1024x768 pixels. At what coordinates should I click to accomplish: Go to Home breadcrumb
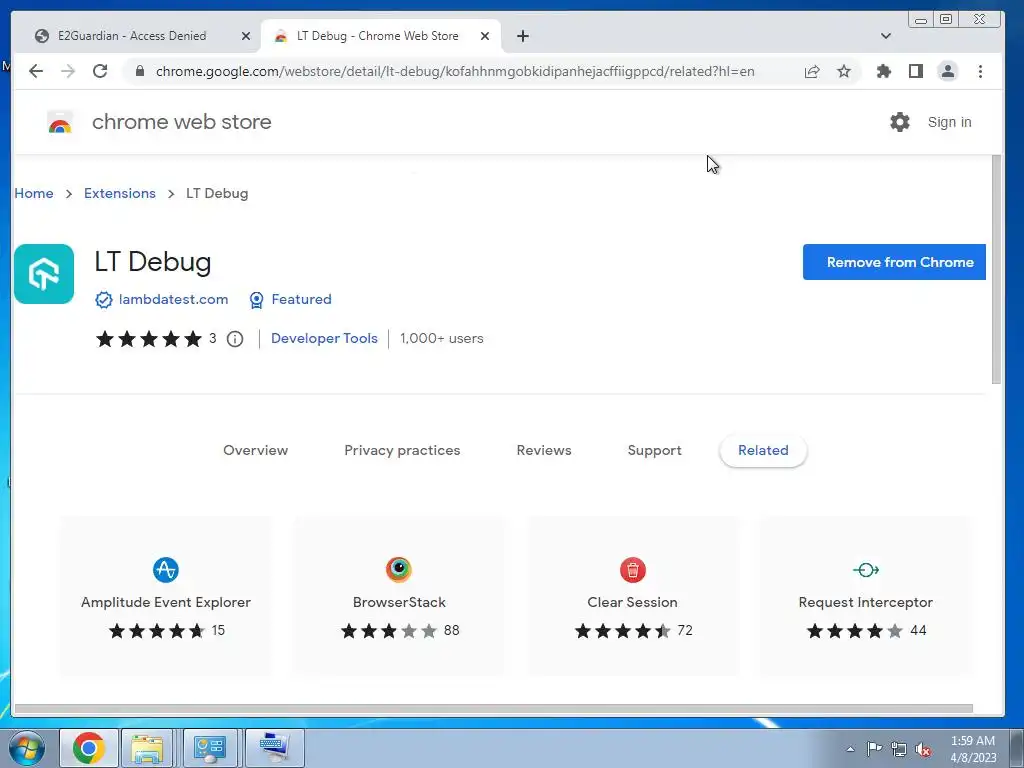34,193
